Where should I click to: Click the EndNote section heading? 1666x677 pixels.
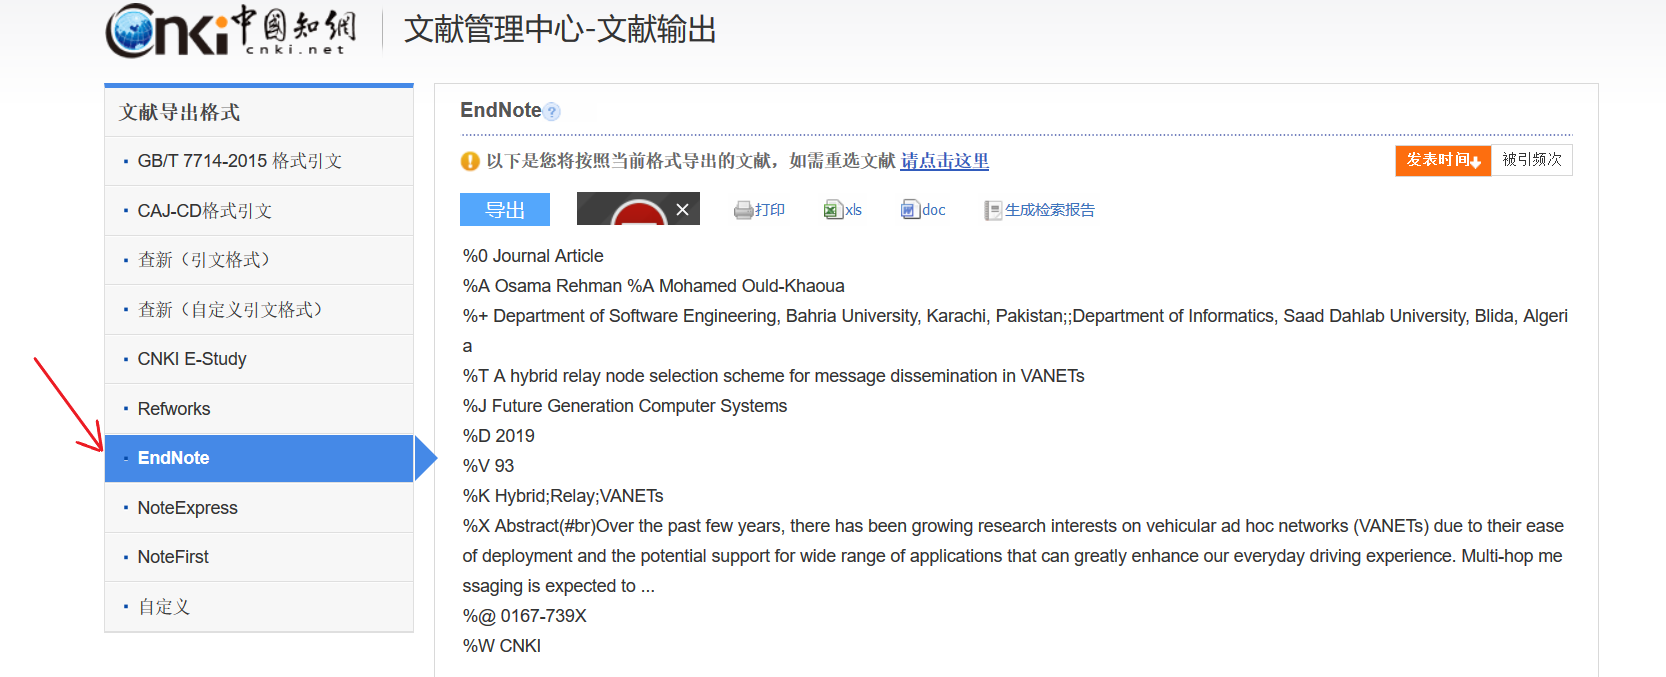(x=501, y=110)
